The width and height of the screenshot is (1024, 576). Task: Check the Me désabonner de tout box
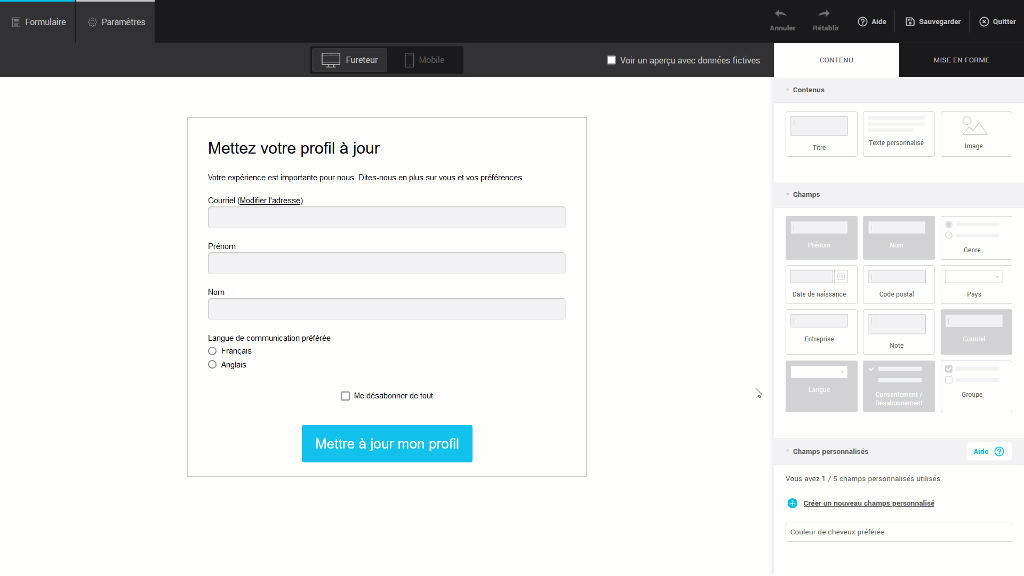click(346, 396)
